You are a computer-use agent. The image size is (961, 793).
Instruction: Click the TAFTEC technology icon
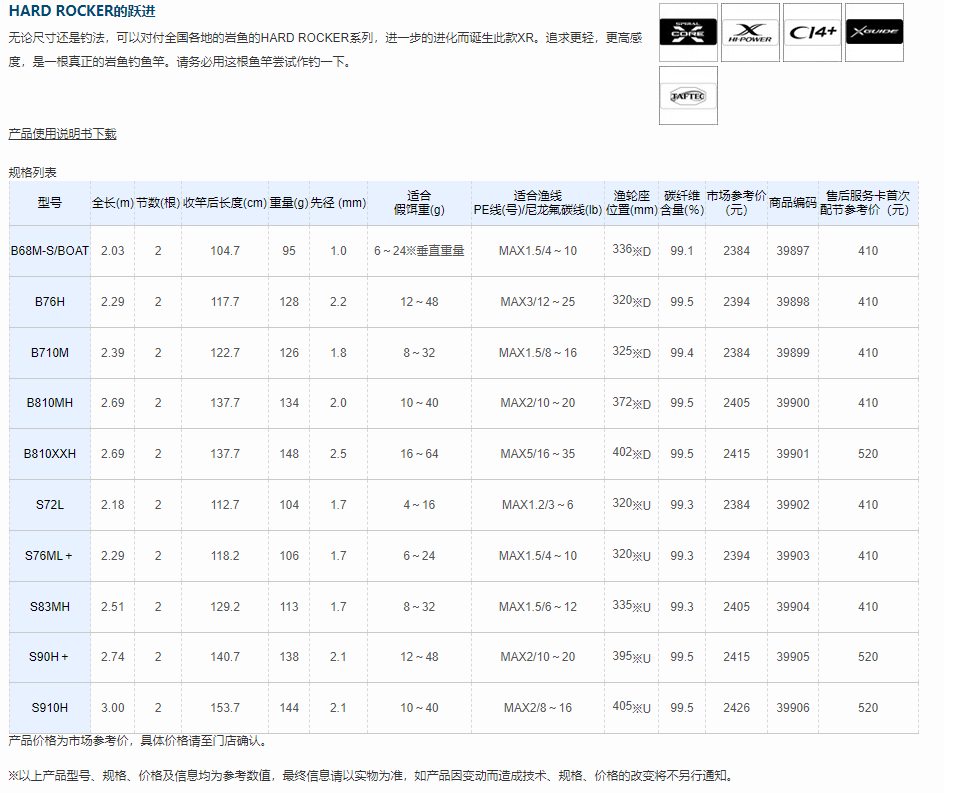tap(688, 96)
